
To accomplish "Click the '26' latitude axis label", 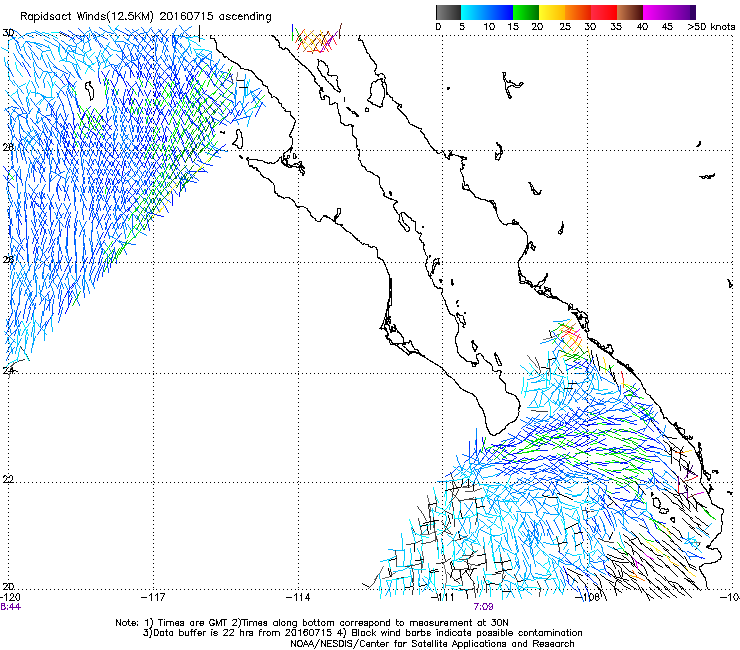I will tap(8, 259).
